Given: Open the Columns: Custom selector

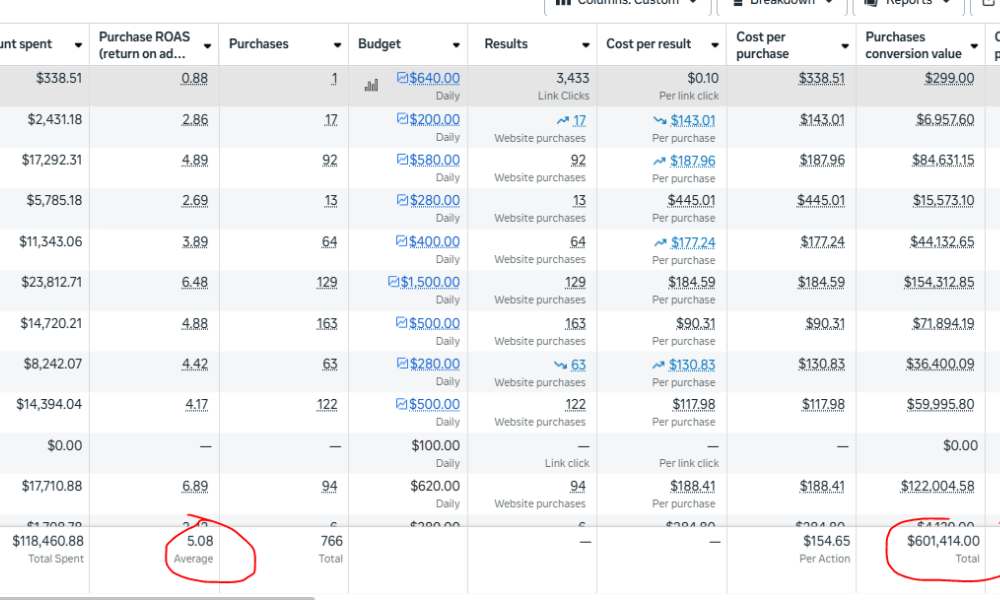Looking at the screenshot, I should [x=627, y=4].
